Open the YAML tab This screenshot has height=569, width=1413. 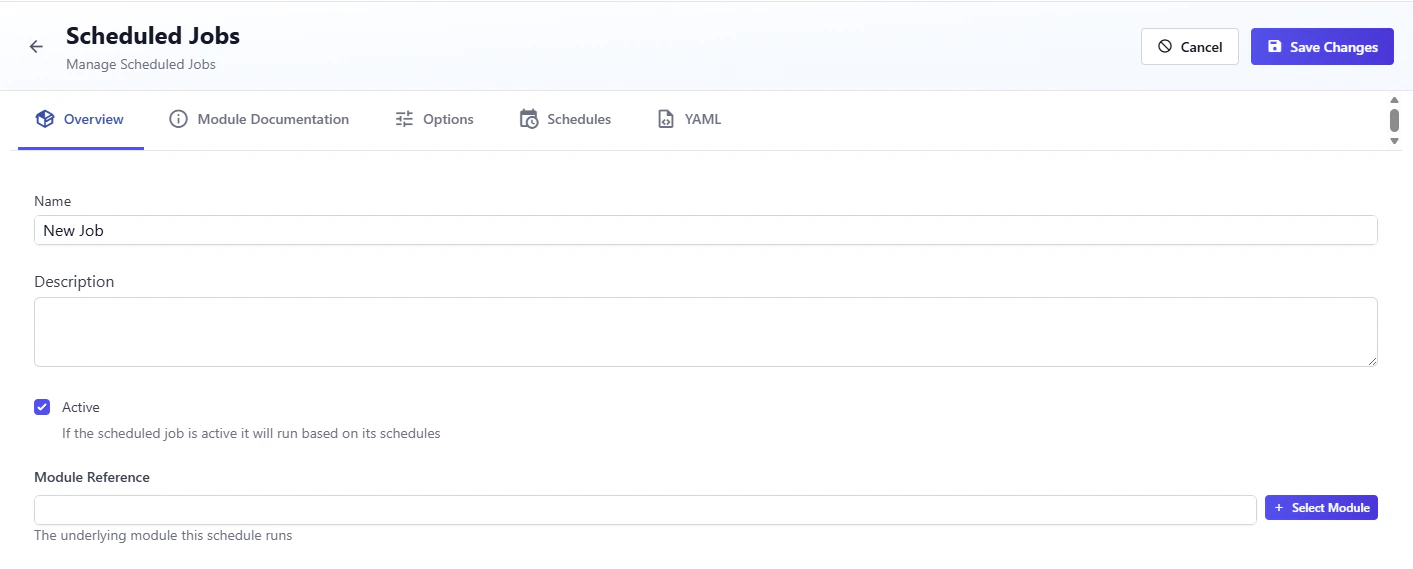(689, 119)
